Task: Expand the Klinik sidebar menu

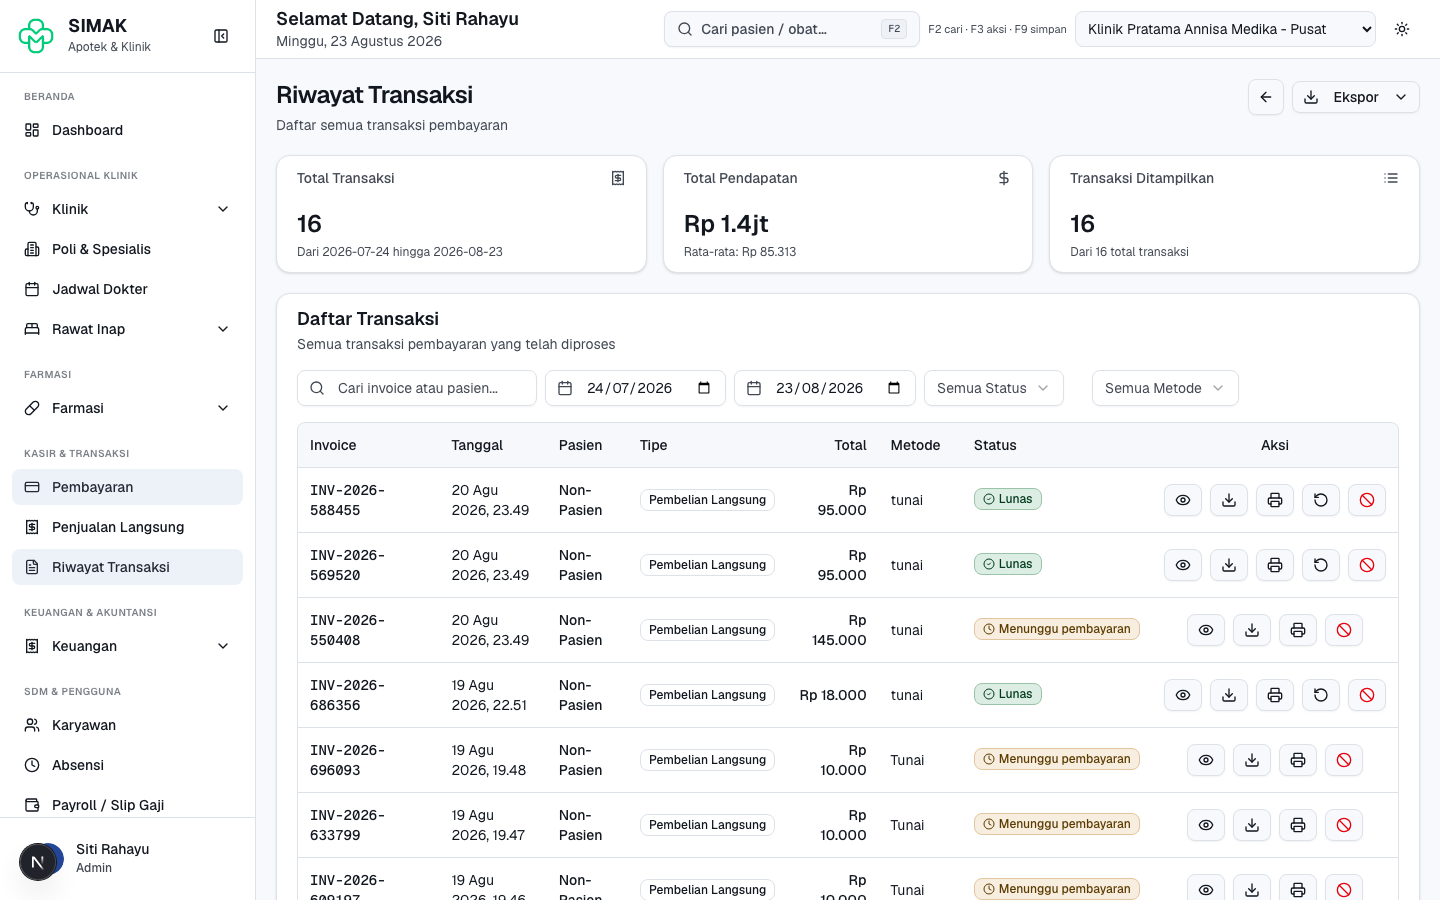Action: 127,209
